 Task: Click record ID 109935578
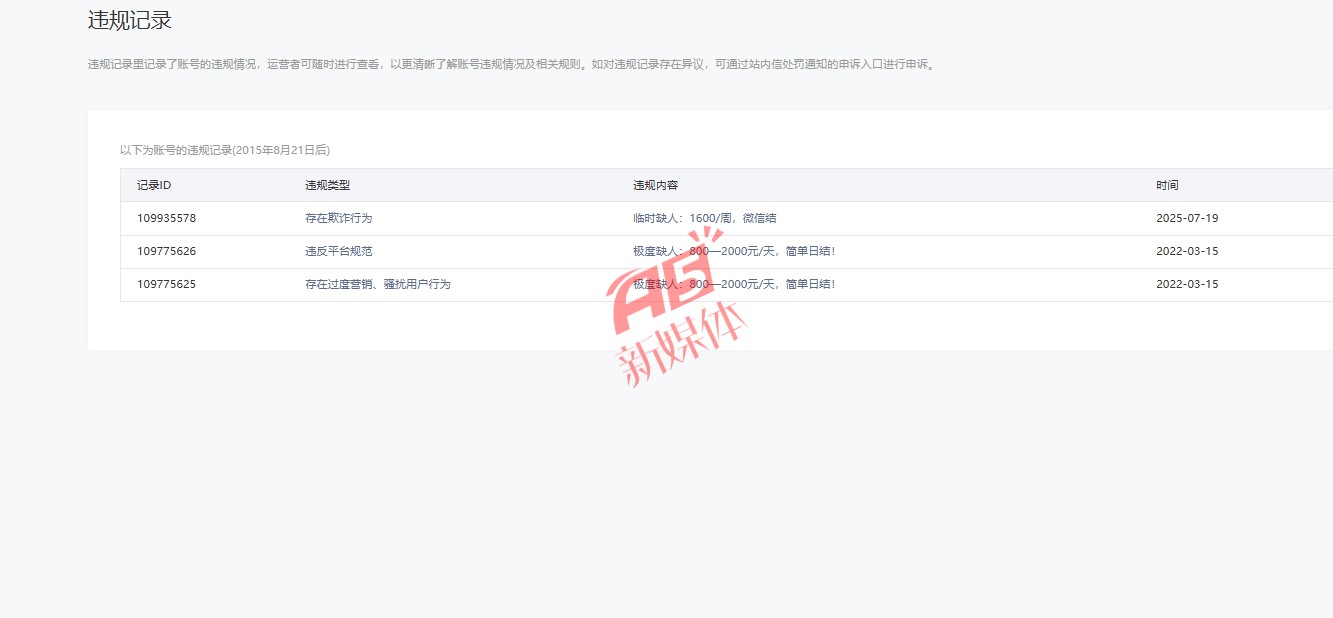[166, 218]
